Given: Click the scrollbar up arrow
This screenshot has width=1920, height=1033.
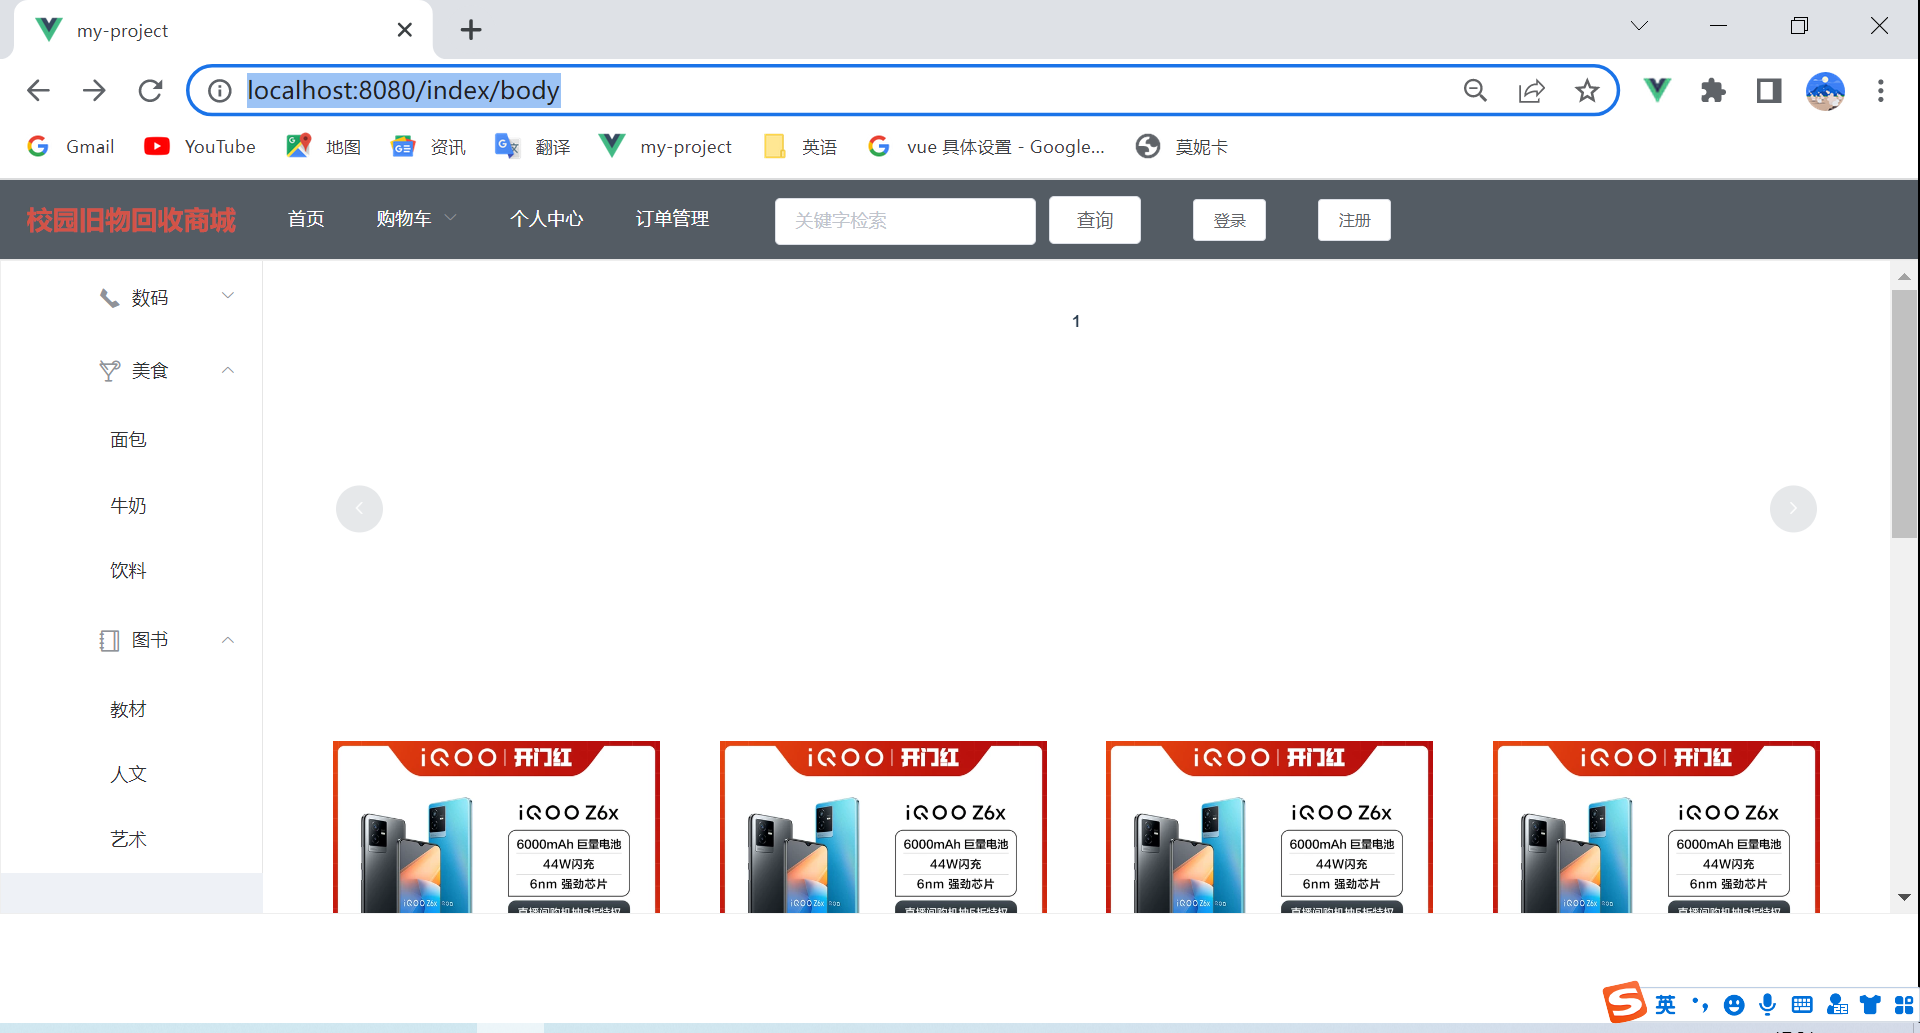Looking at the screenshot, I should 1904,276.
